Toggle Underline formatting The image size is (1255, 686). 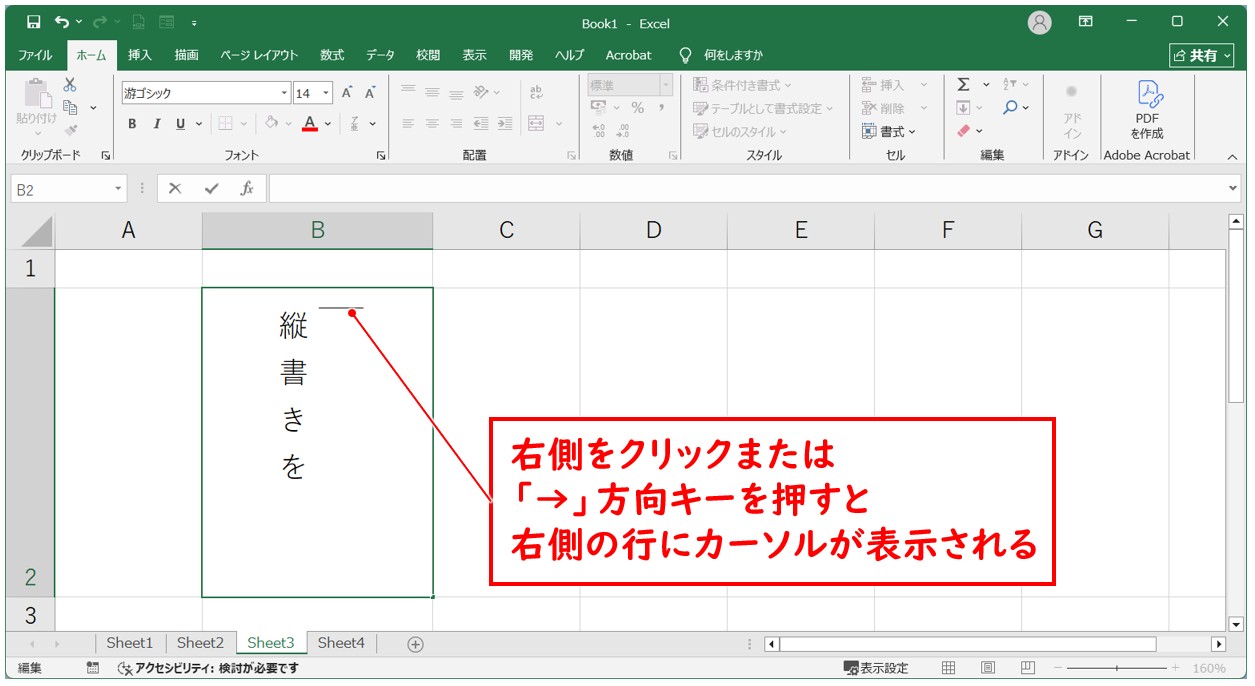click(180, 124)
